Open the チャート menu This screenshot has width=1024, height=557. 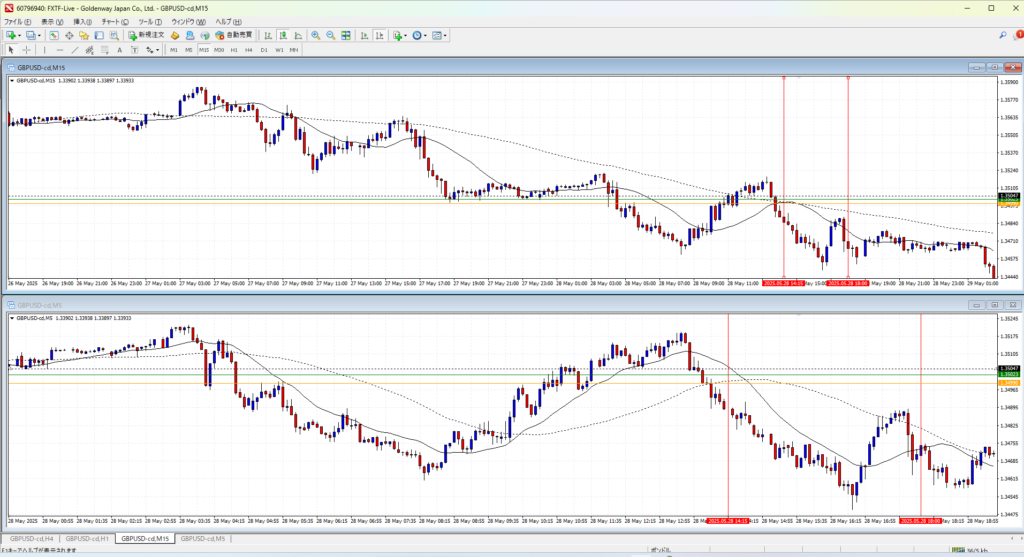point(109,21)
